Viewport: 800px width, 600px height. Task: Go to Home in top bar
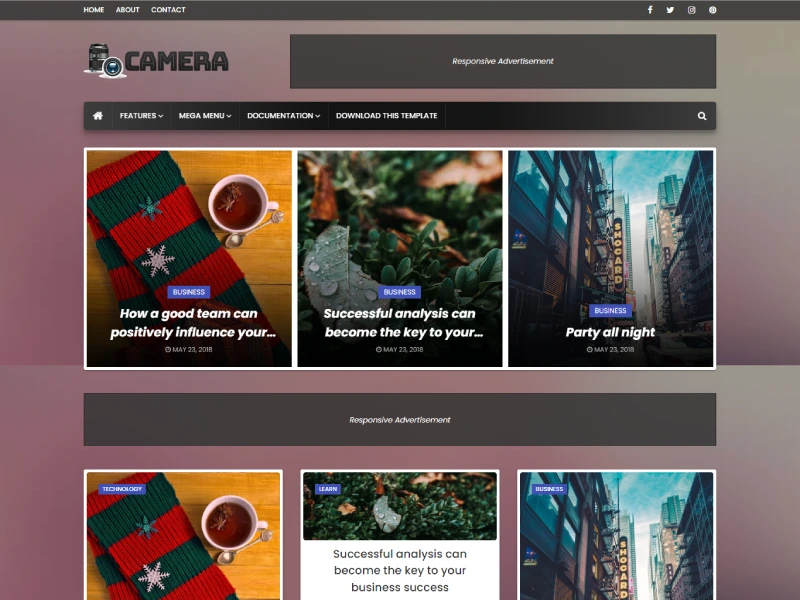[x=94, y=10]
